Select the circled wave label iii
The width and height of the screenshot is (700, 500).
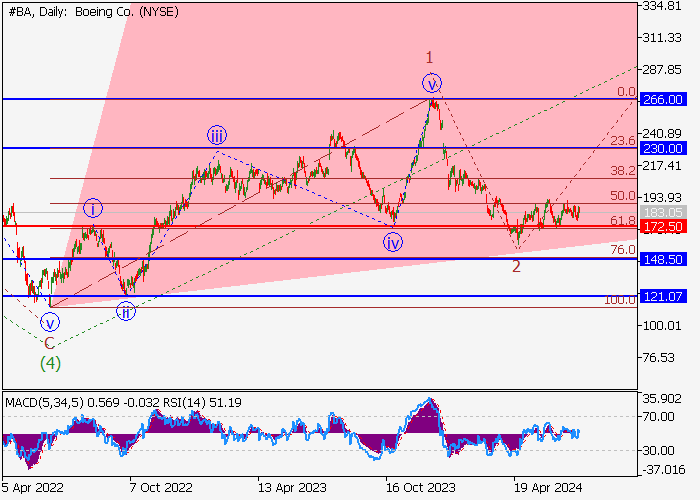[x=217, y=135]
